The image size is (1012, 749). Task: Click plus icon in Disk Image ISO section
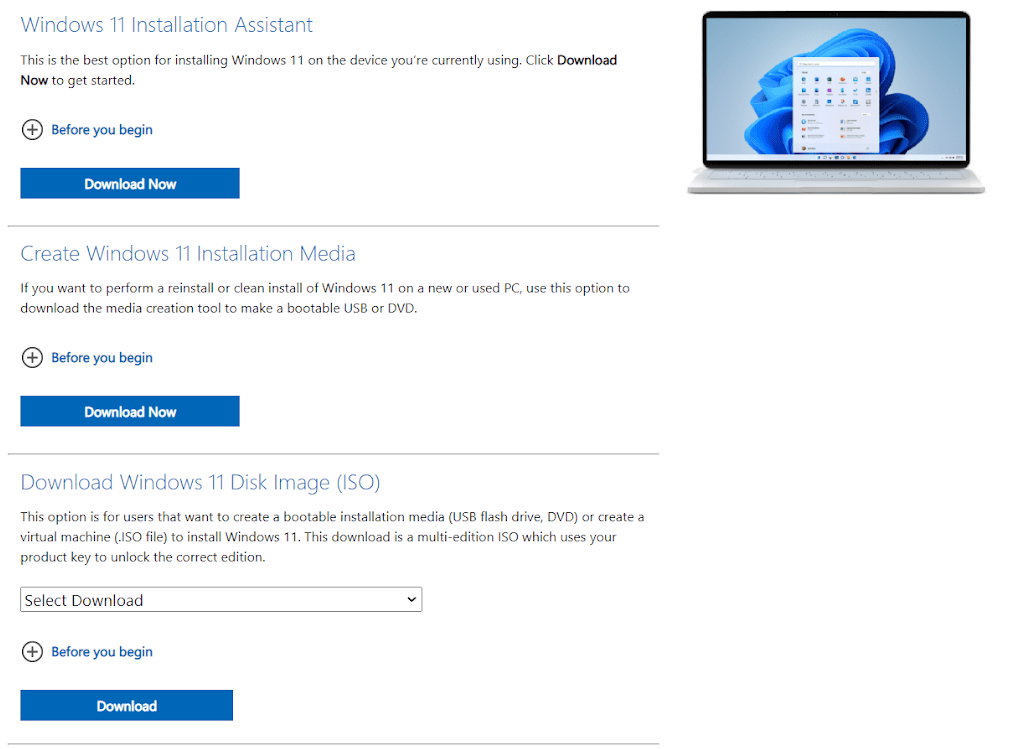tap(32, 652)
